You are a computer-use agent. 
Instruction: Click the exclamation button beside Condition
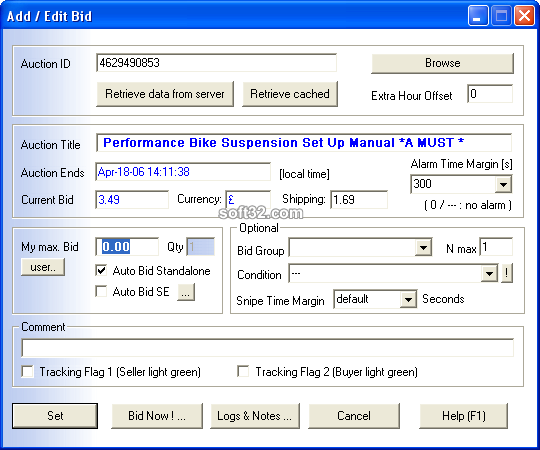(x=506, y=273)
